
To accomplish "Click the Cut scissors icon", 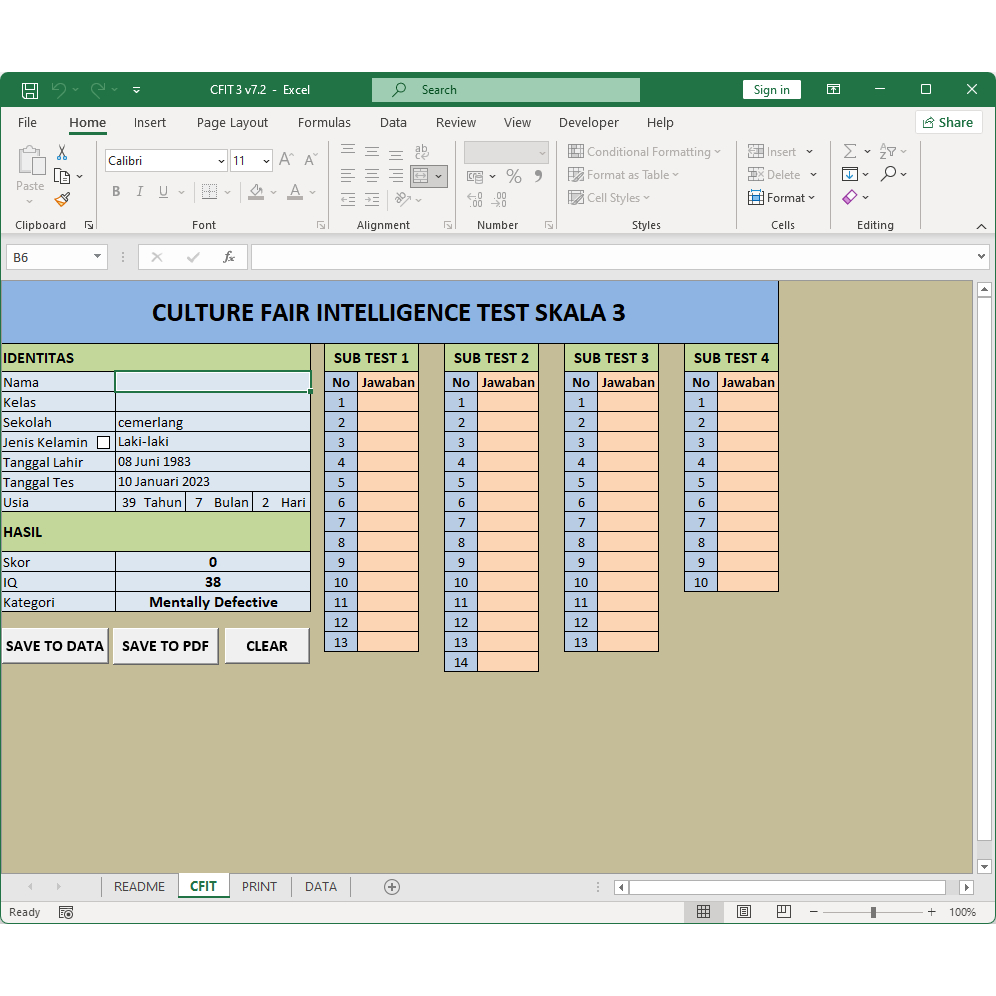I will 62,153.
